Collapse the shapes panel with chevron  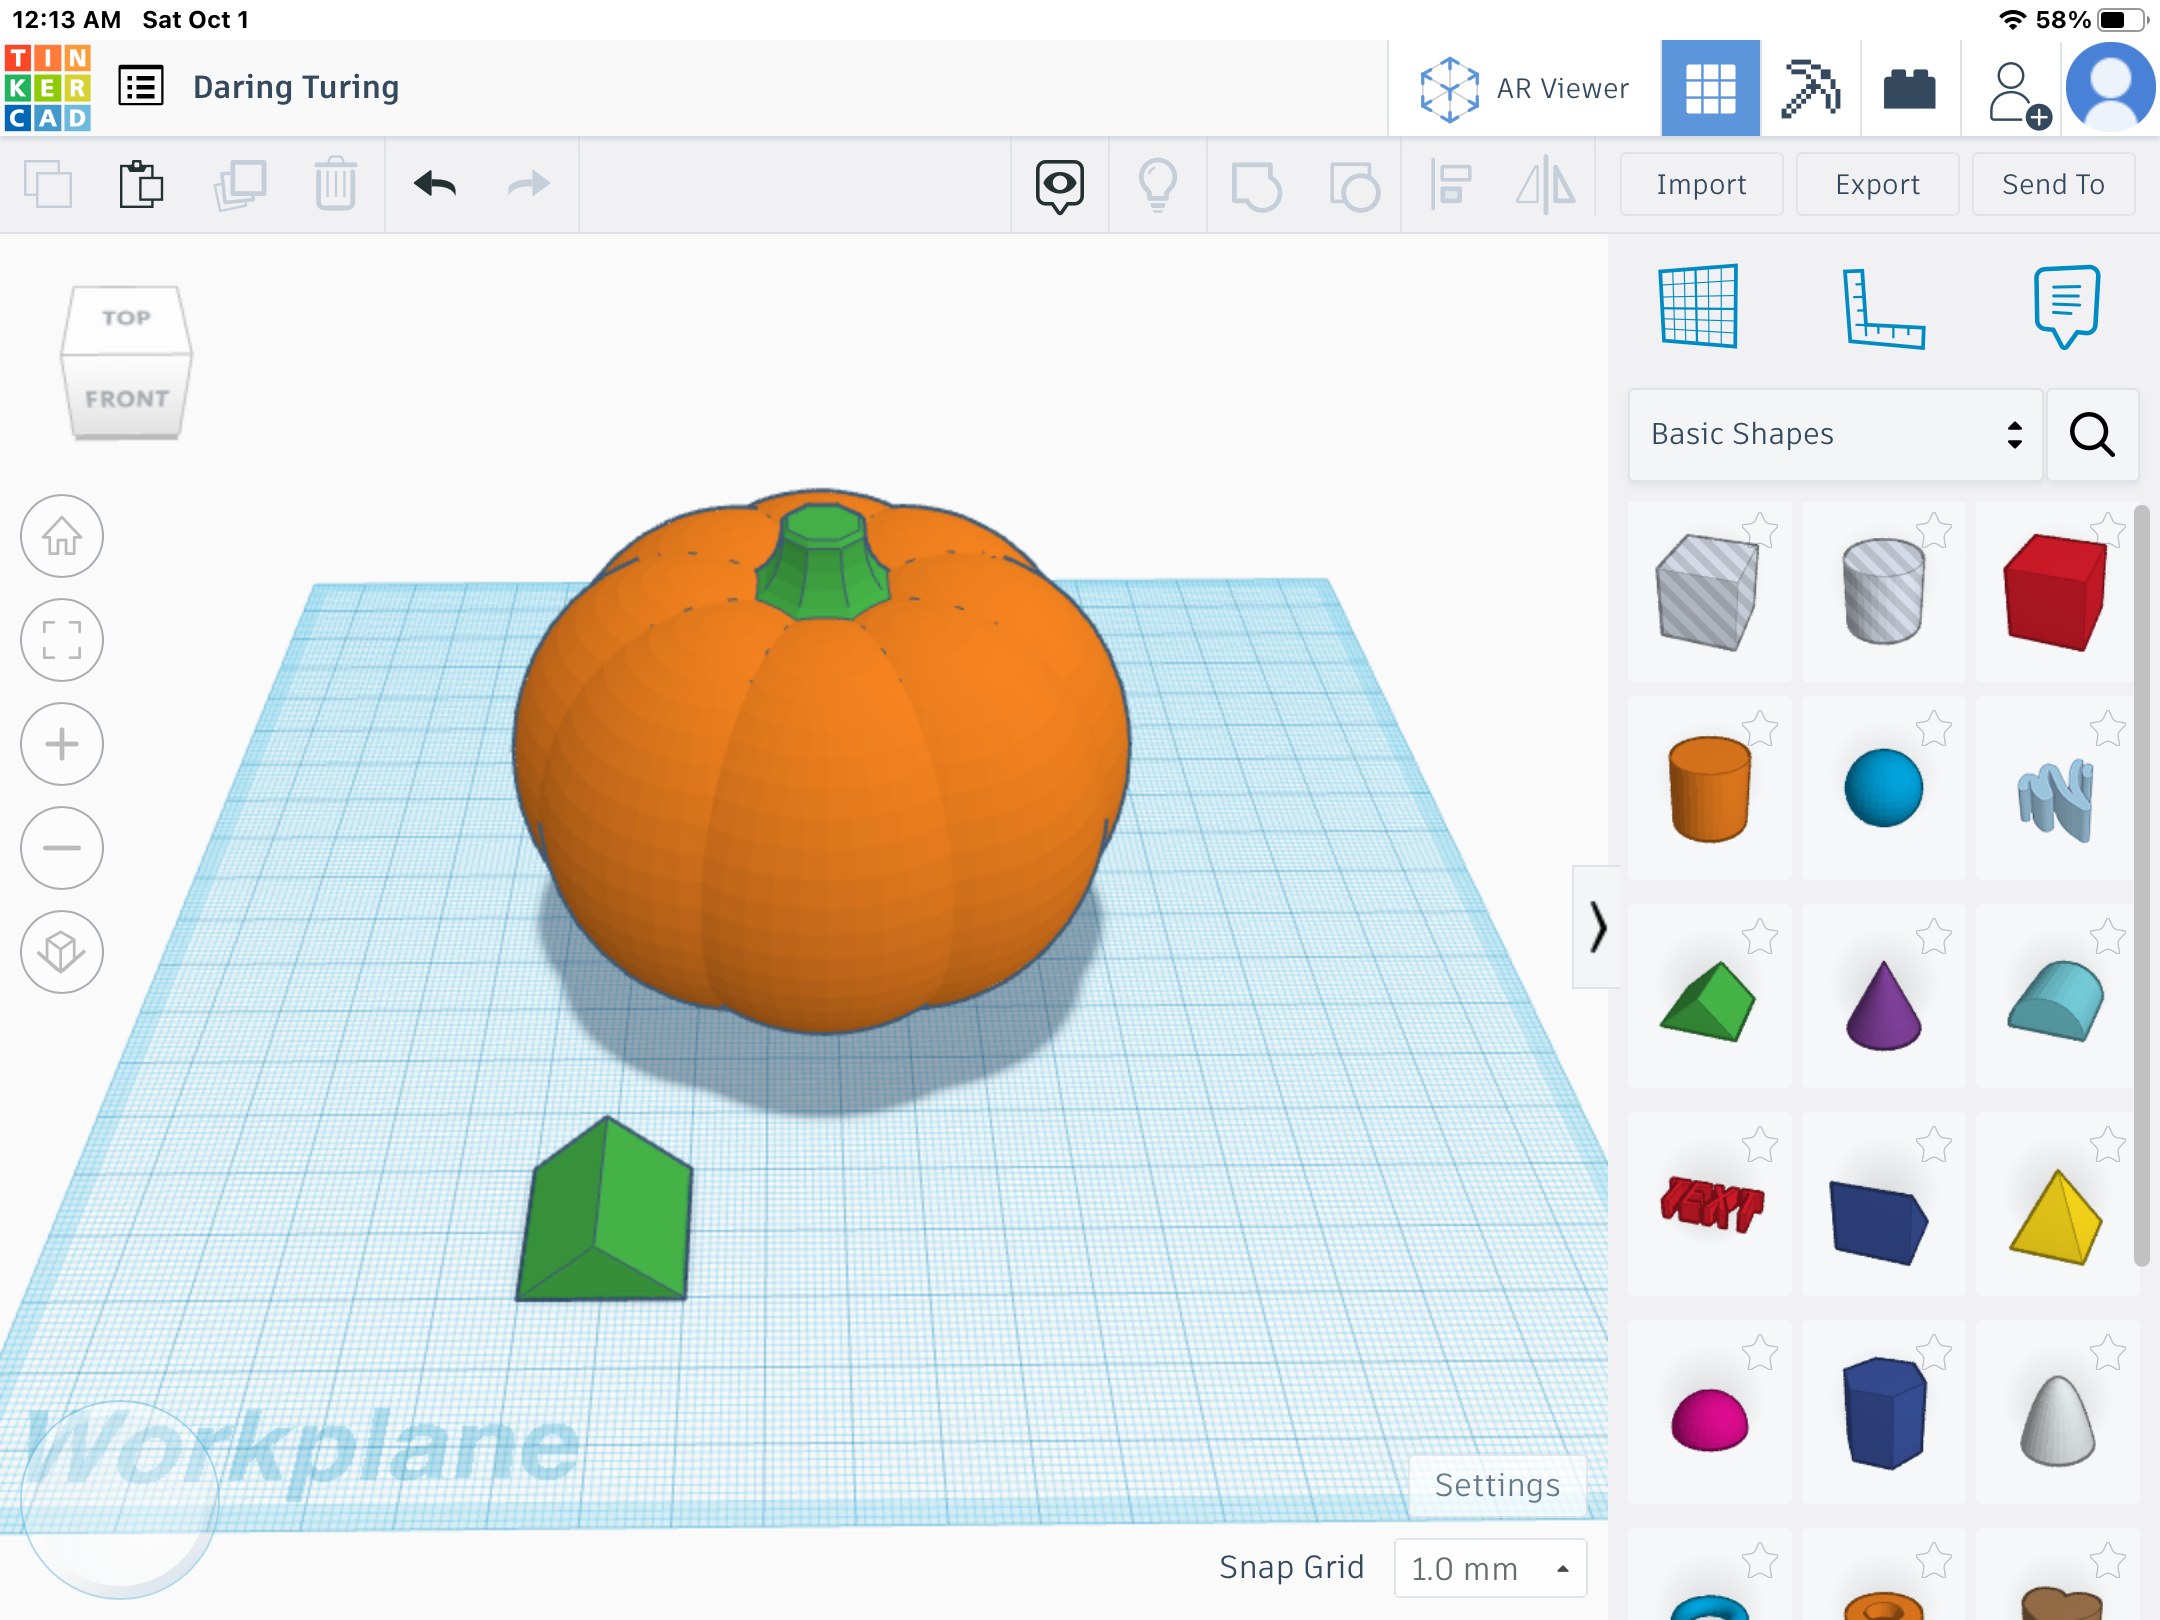click(1597, 927)
